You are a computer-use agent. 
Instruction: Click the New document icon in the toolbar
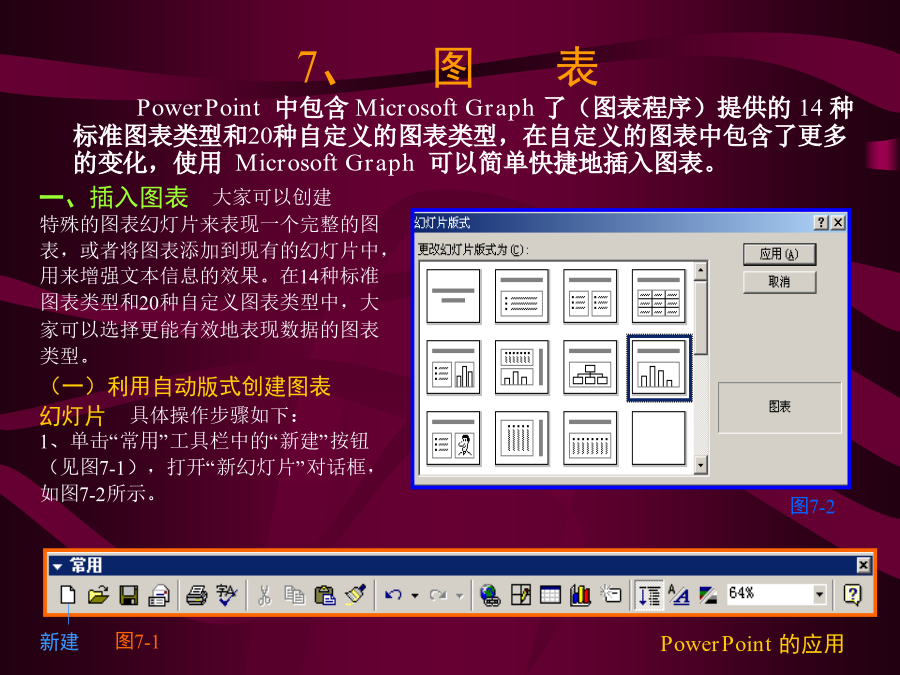click(68, 595)
